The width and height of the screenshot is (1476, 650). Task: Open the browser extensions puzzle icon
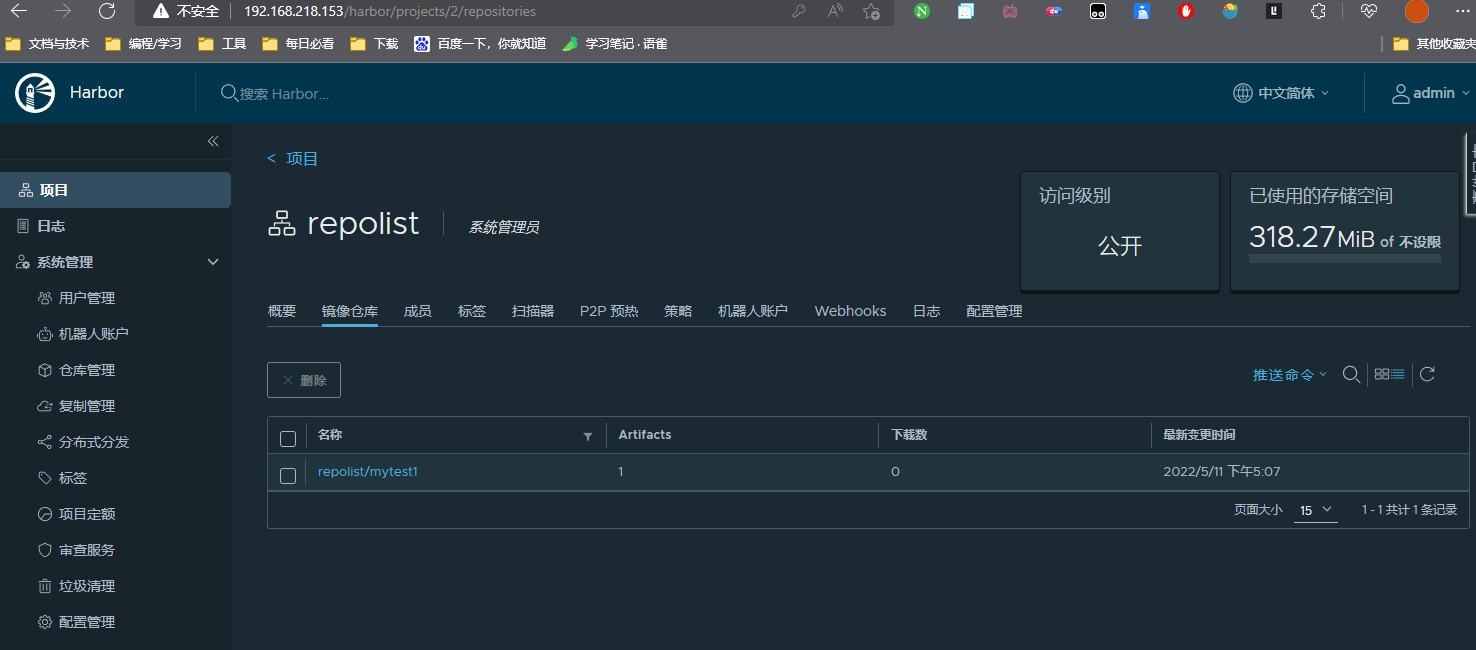pos(1318,11)
